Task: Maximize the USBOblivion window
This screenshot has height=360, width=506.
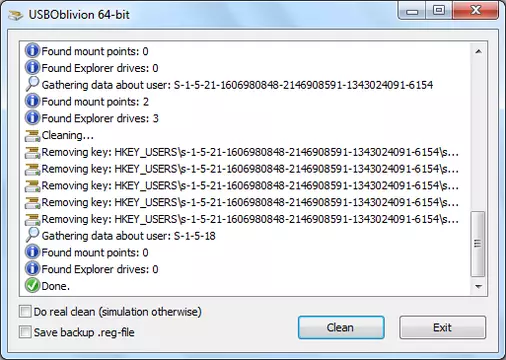Action: pyautogui.click(x=439, y=10)
